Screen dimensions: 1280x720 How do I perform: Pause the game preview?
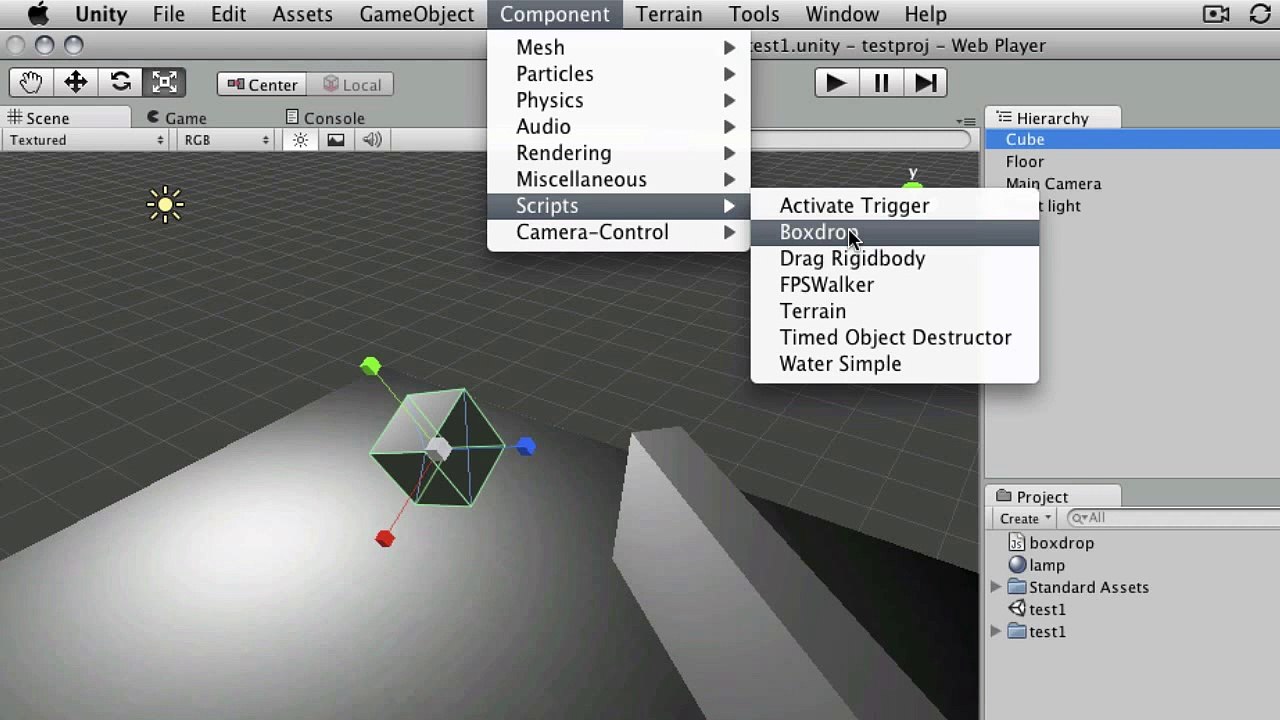point(881,83)
